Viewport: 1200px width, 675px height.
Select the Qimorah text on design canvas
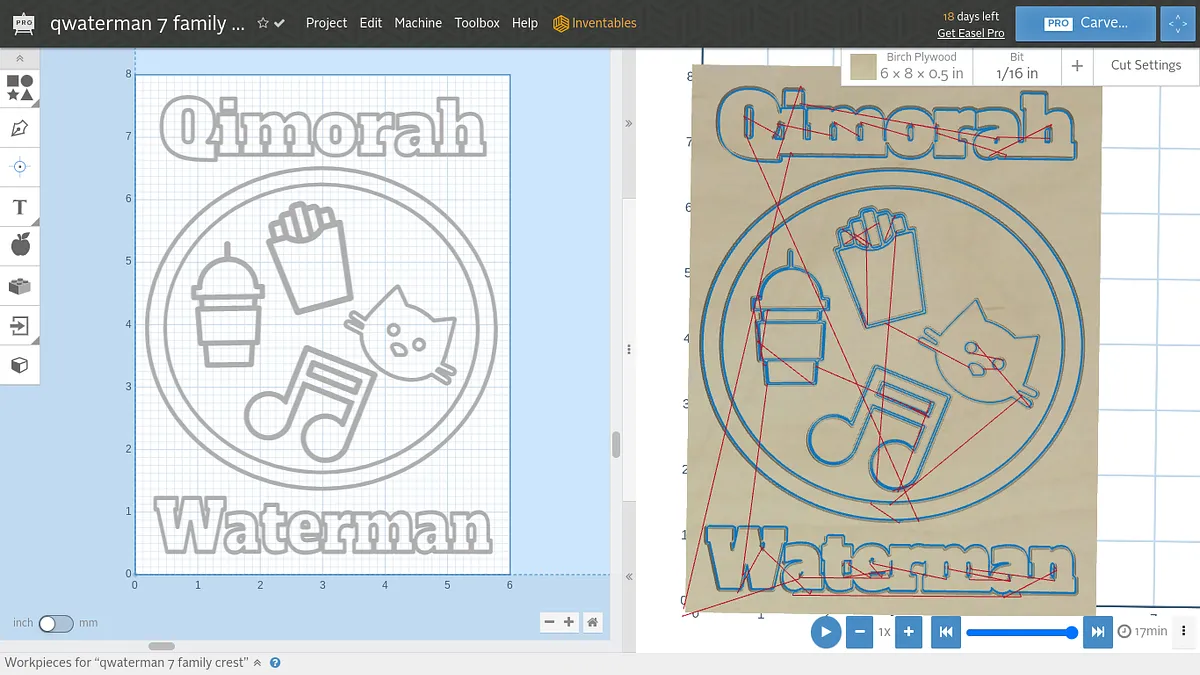click(322, 128)
